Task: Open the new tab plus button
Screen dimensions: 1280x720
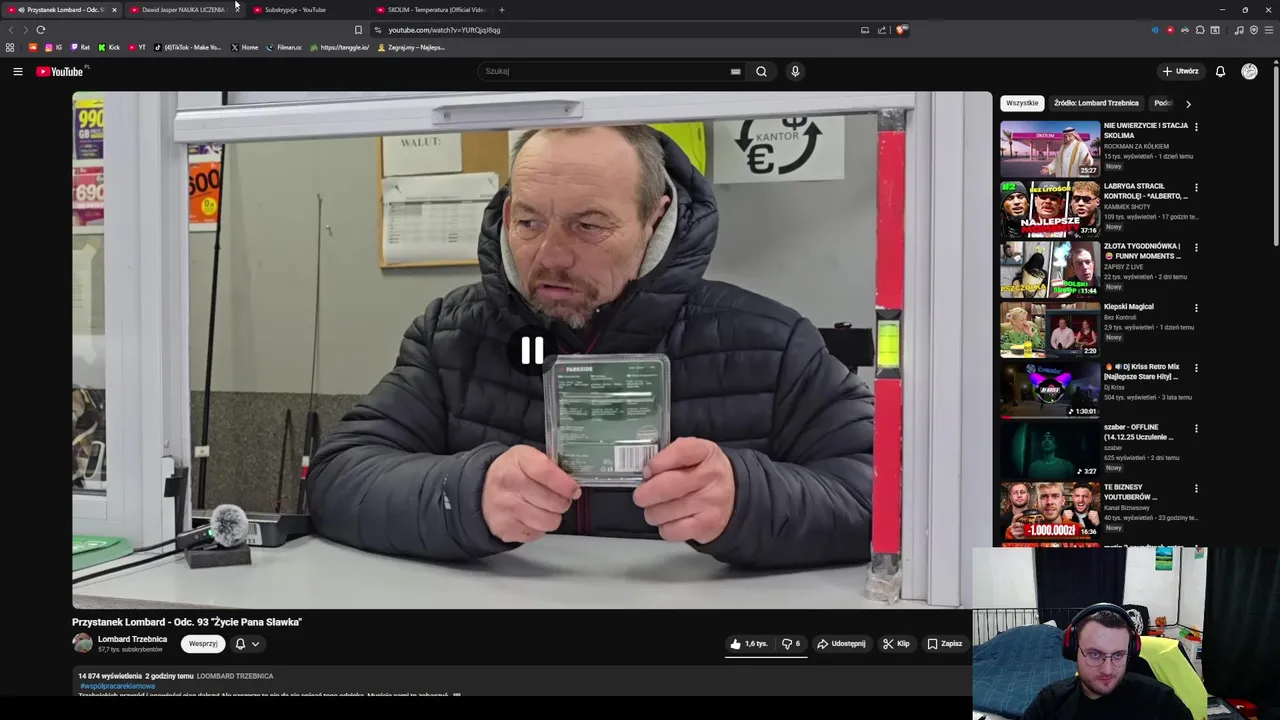Action: click(x=502, y=10)
